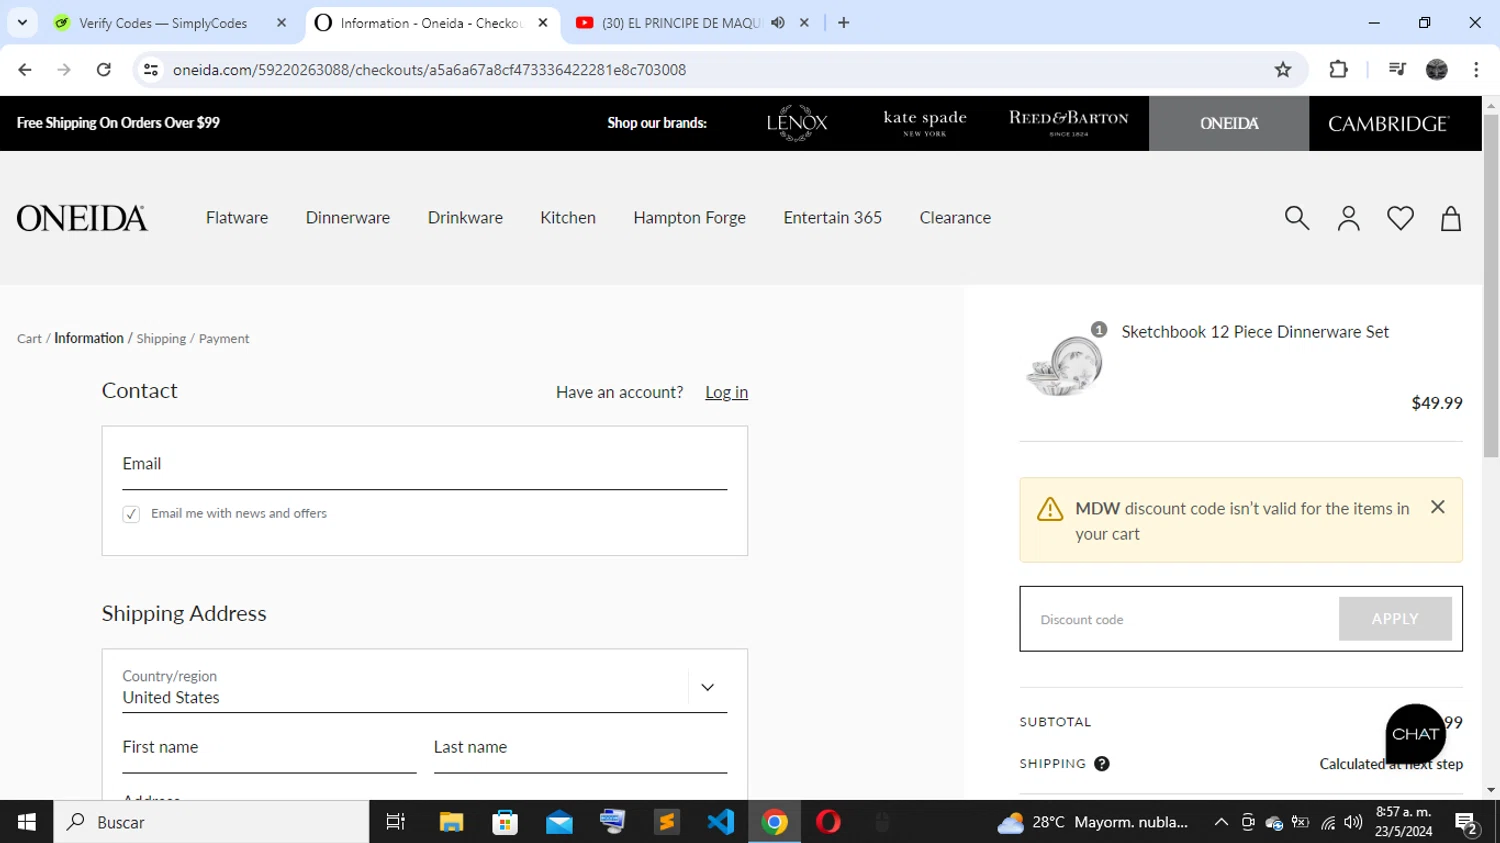Screen dimensions: 1500x843
Task: Open the kate spade brand logo
Action: (925, 123)
